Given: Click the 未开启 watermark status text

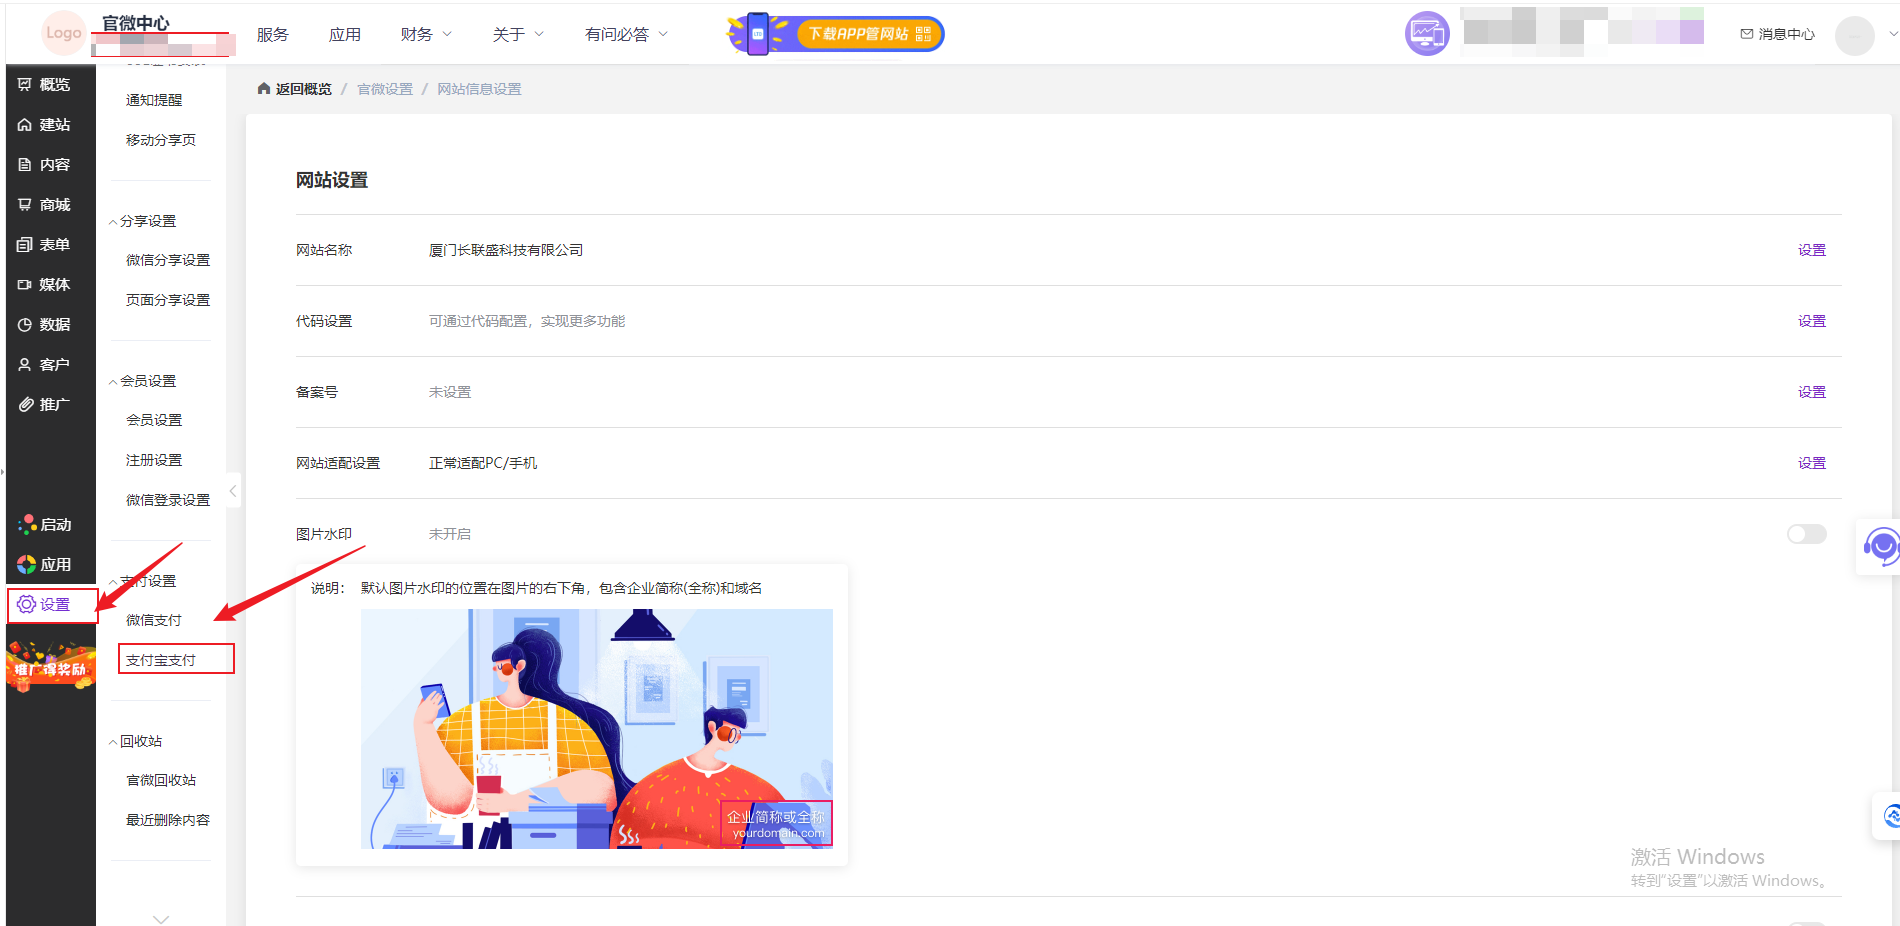Looking at the screenshot, I should [450, 534].
